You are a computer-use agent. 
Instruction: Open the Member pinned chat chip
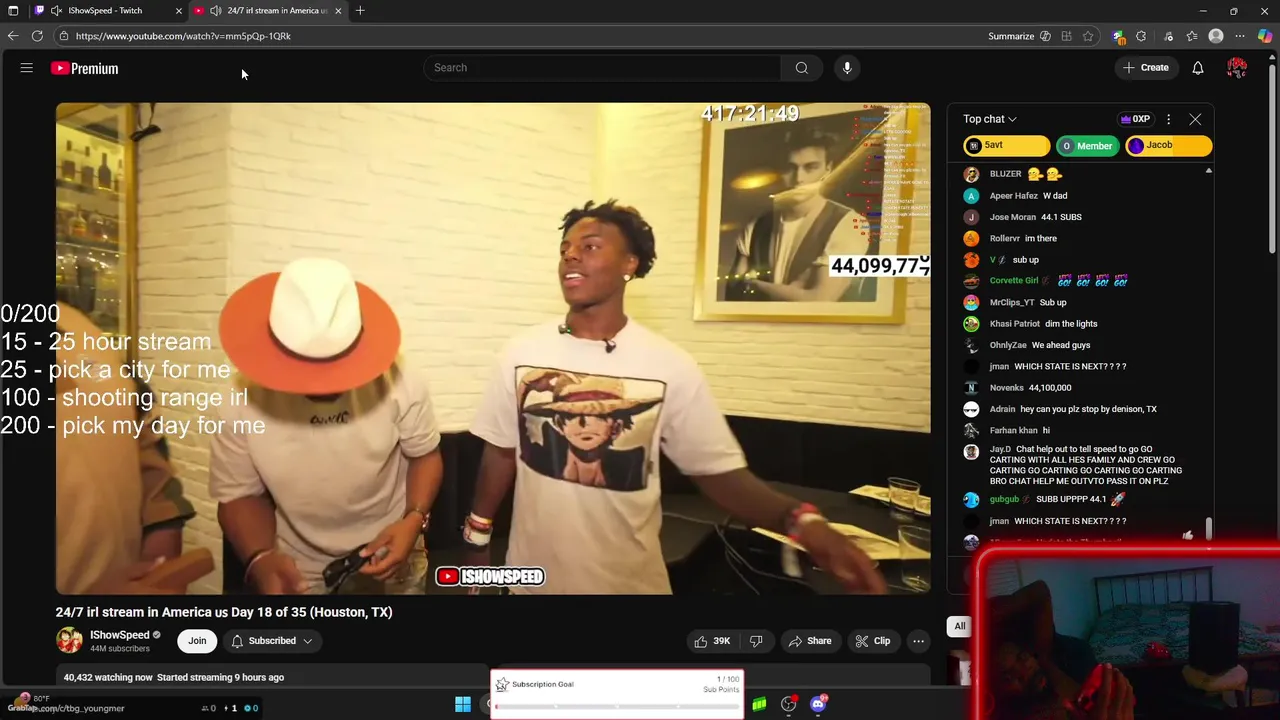(x=1087, y=146)
